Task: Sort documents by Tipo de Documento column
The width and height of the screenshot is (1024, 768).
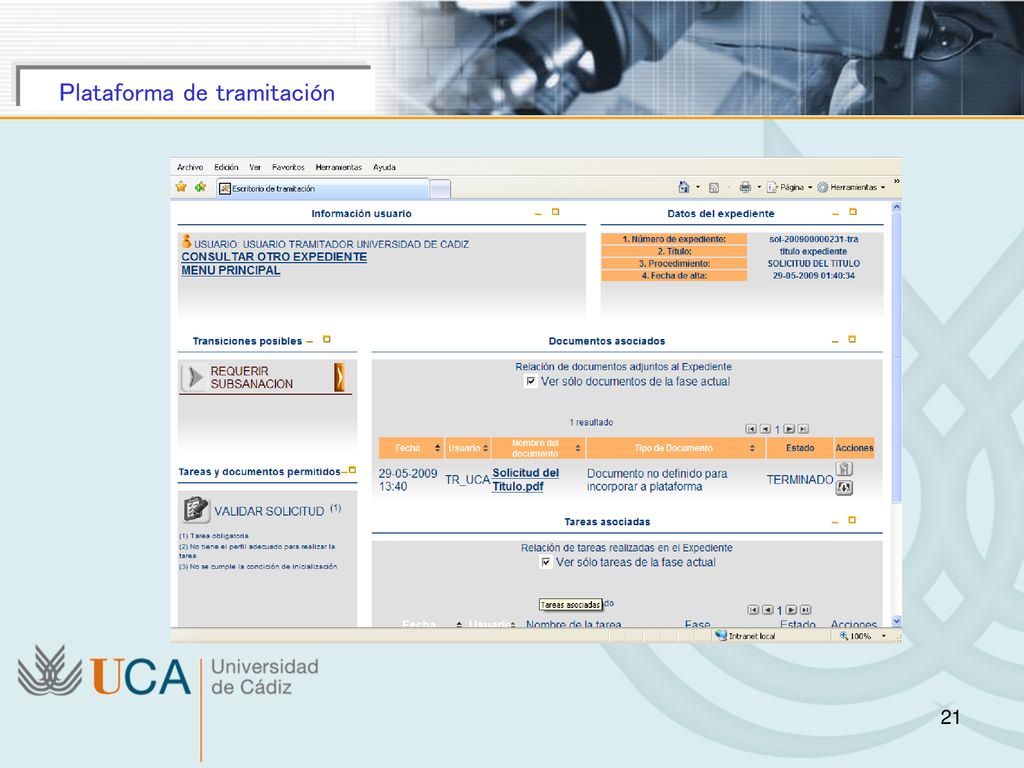Action: pyautogui.click(x=752, y=448)
